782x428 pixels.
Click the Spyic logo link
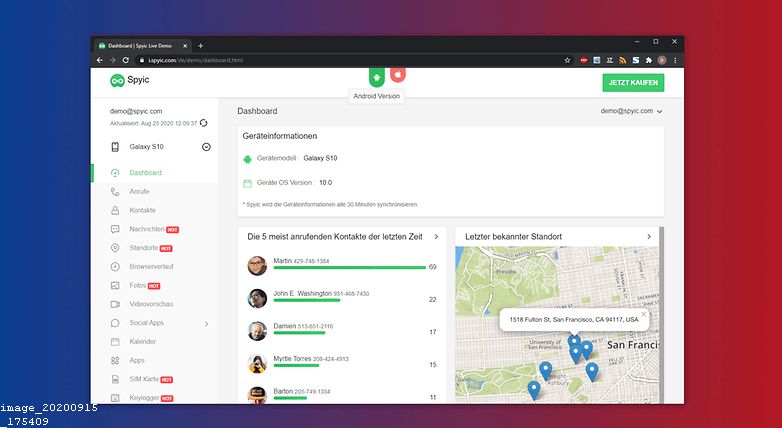tap(132, 81)
